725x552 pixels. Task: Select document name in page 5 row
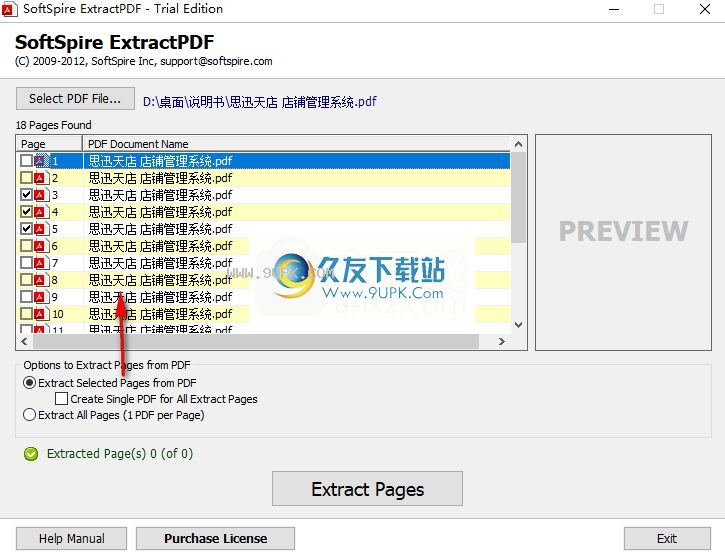click(x=160, y=229)
